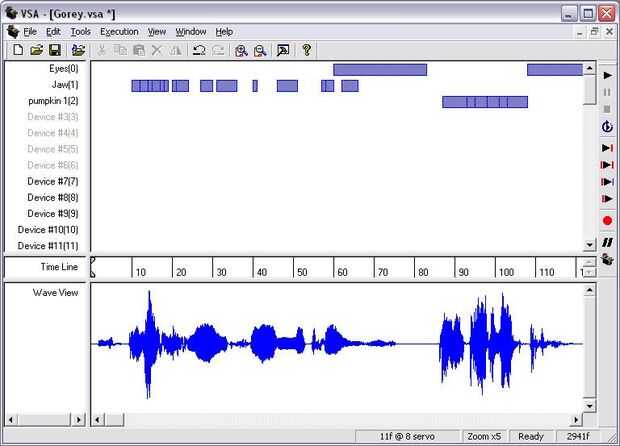
Task: Zoom in on the timeline with magnifier
Action: (241, 50)
